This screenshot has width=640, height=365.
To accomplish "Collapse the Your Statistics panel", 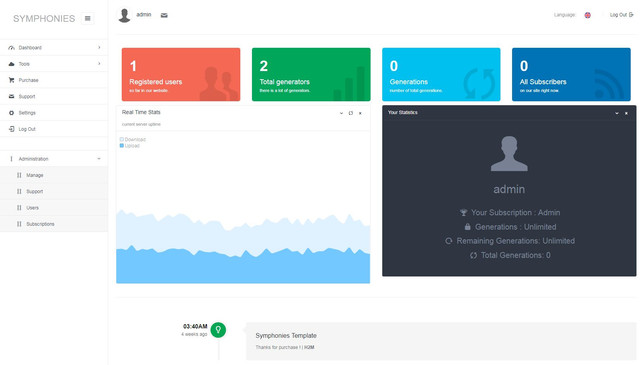I will [x=617, y=113].
